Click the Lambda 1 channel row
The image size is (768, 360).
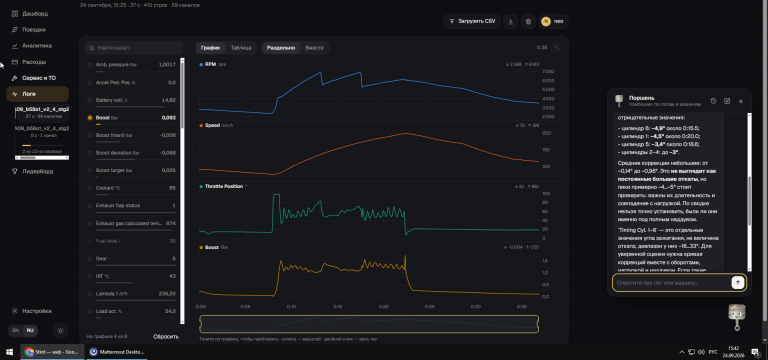tap(132, 294)
